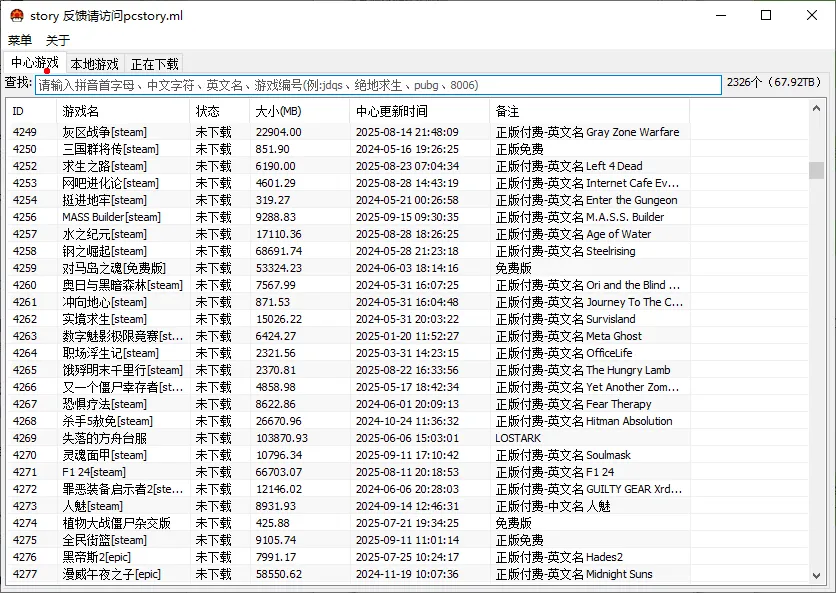Open the 关于 menu

pyautogui.click(x=58, y=40)
